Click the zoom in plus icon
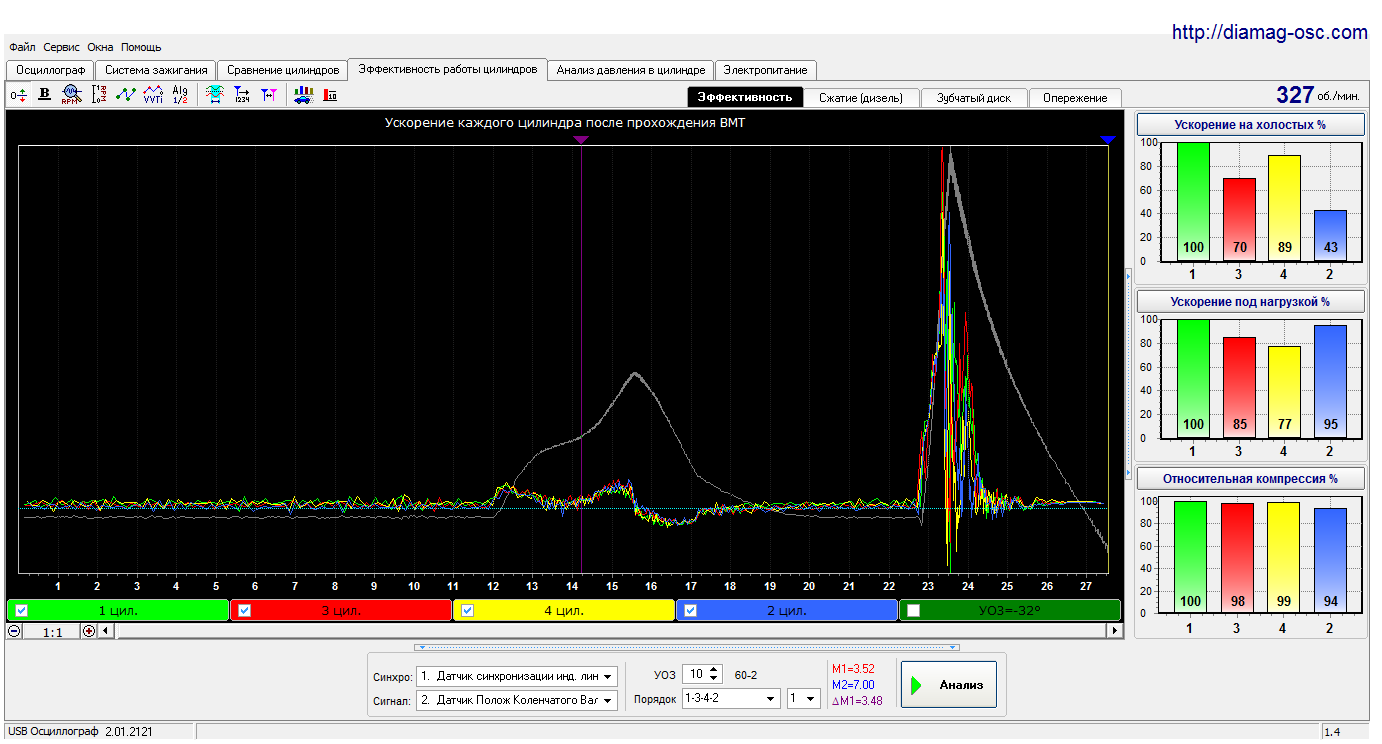The image size is (1382, 744). click(x=89, y=631)
